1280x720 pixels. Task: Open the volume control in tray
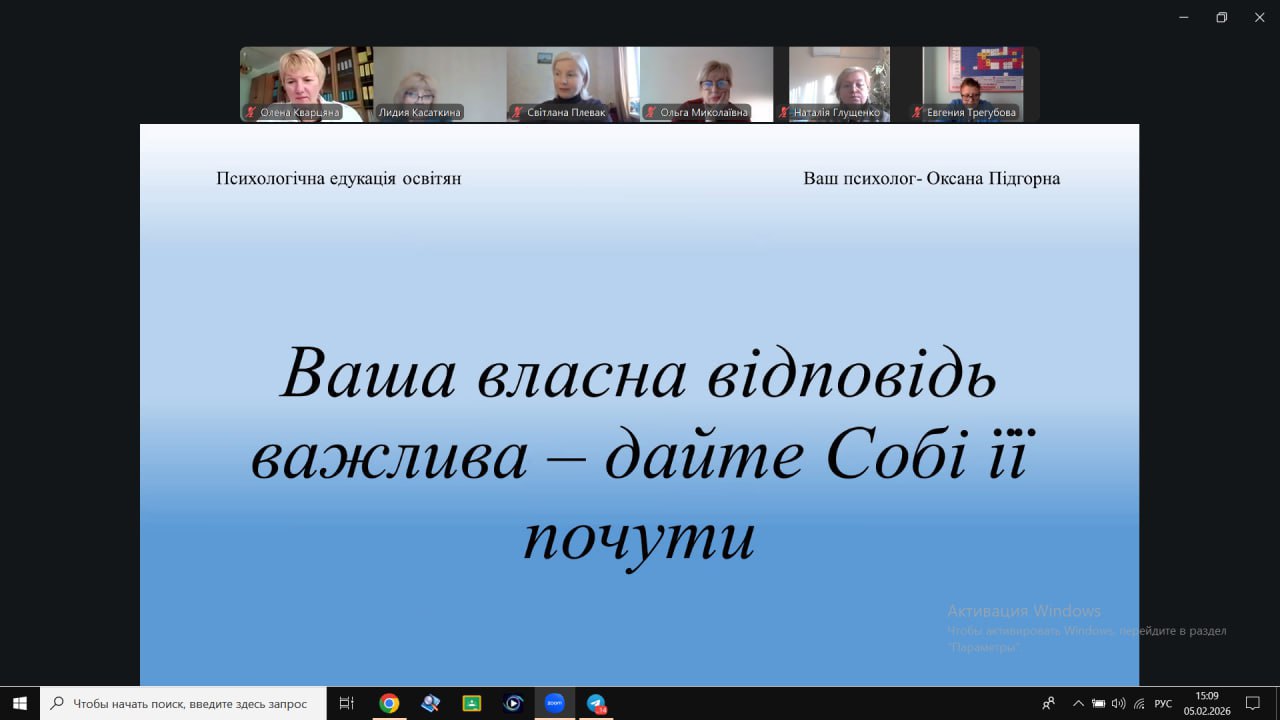tap(1118, 703)
